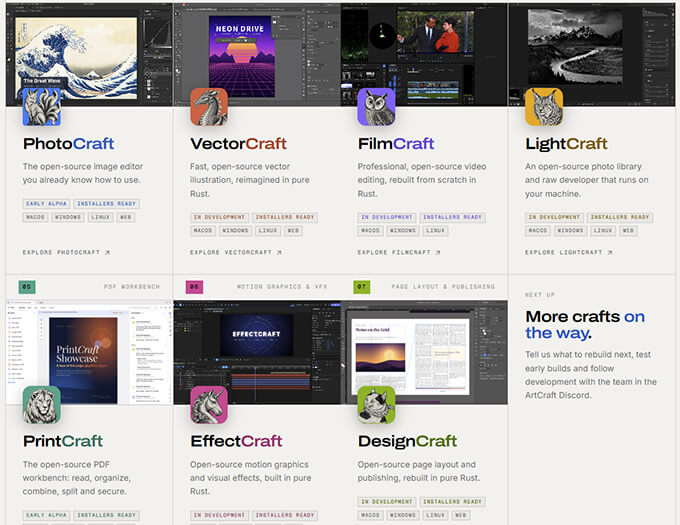Click the VectorCraft dragon app icon
The height and width of the screenshot is (525, 680).
(209, 107)
